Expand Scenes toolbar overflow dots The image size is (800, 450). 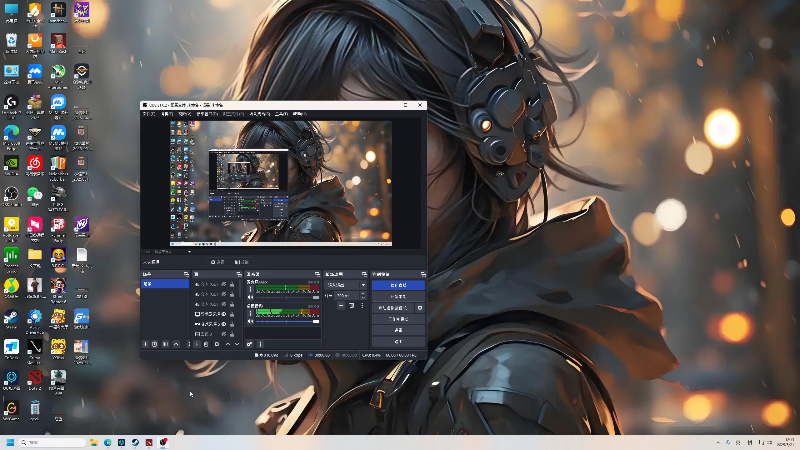click(189, 344)
